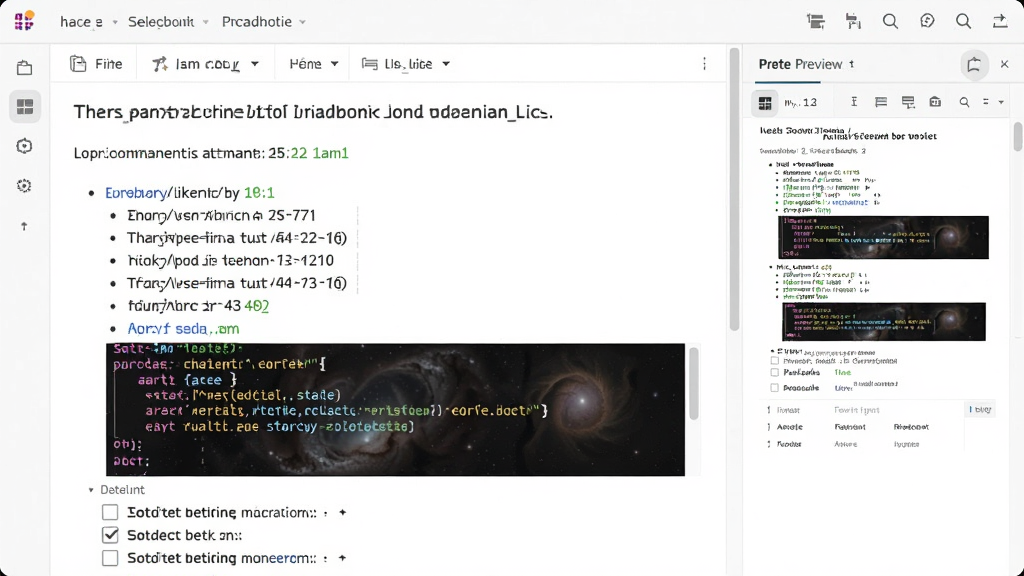
Task: Open the vertical three-dot menu in editor toolbar
Action: 704,64
